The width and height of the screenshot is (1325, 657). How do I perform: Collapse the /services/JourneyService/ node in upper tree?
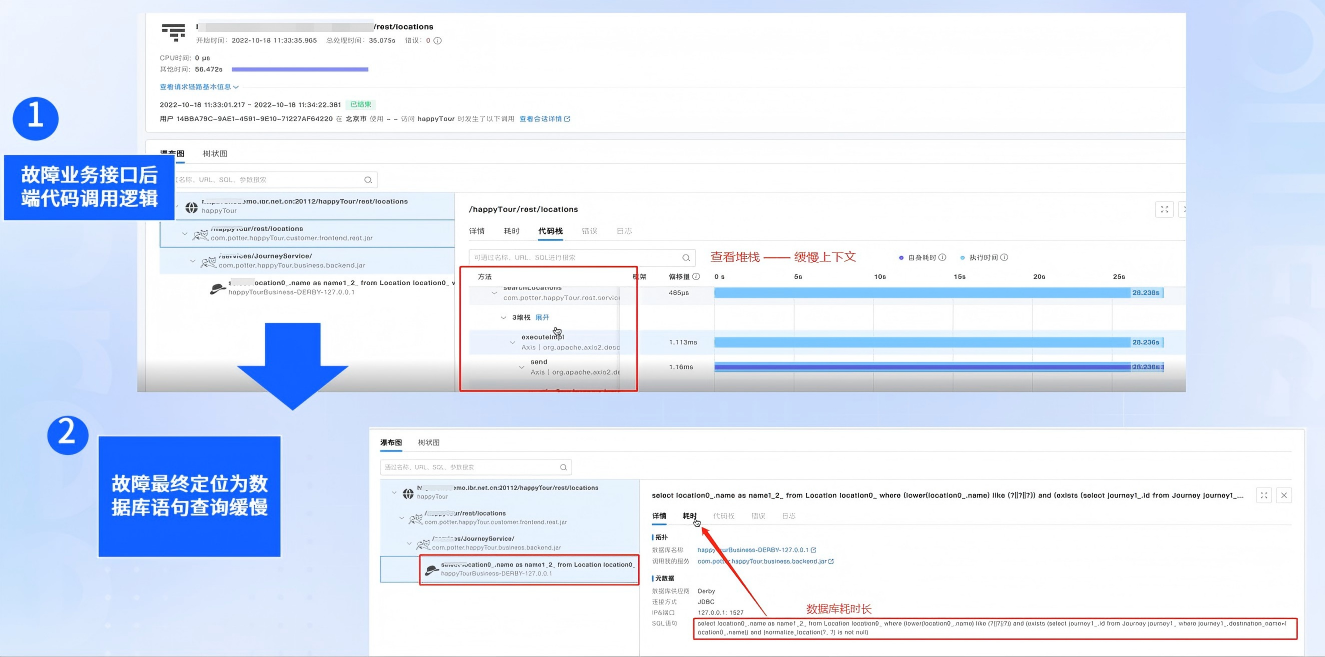[x=194, y=259]
